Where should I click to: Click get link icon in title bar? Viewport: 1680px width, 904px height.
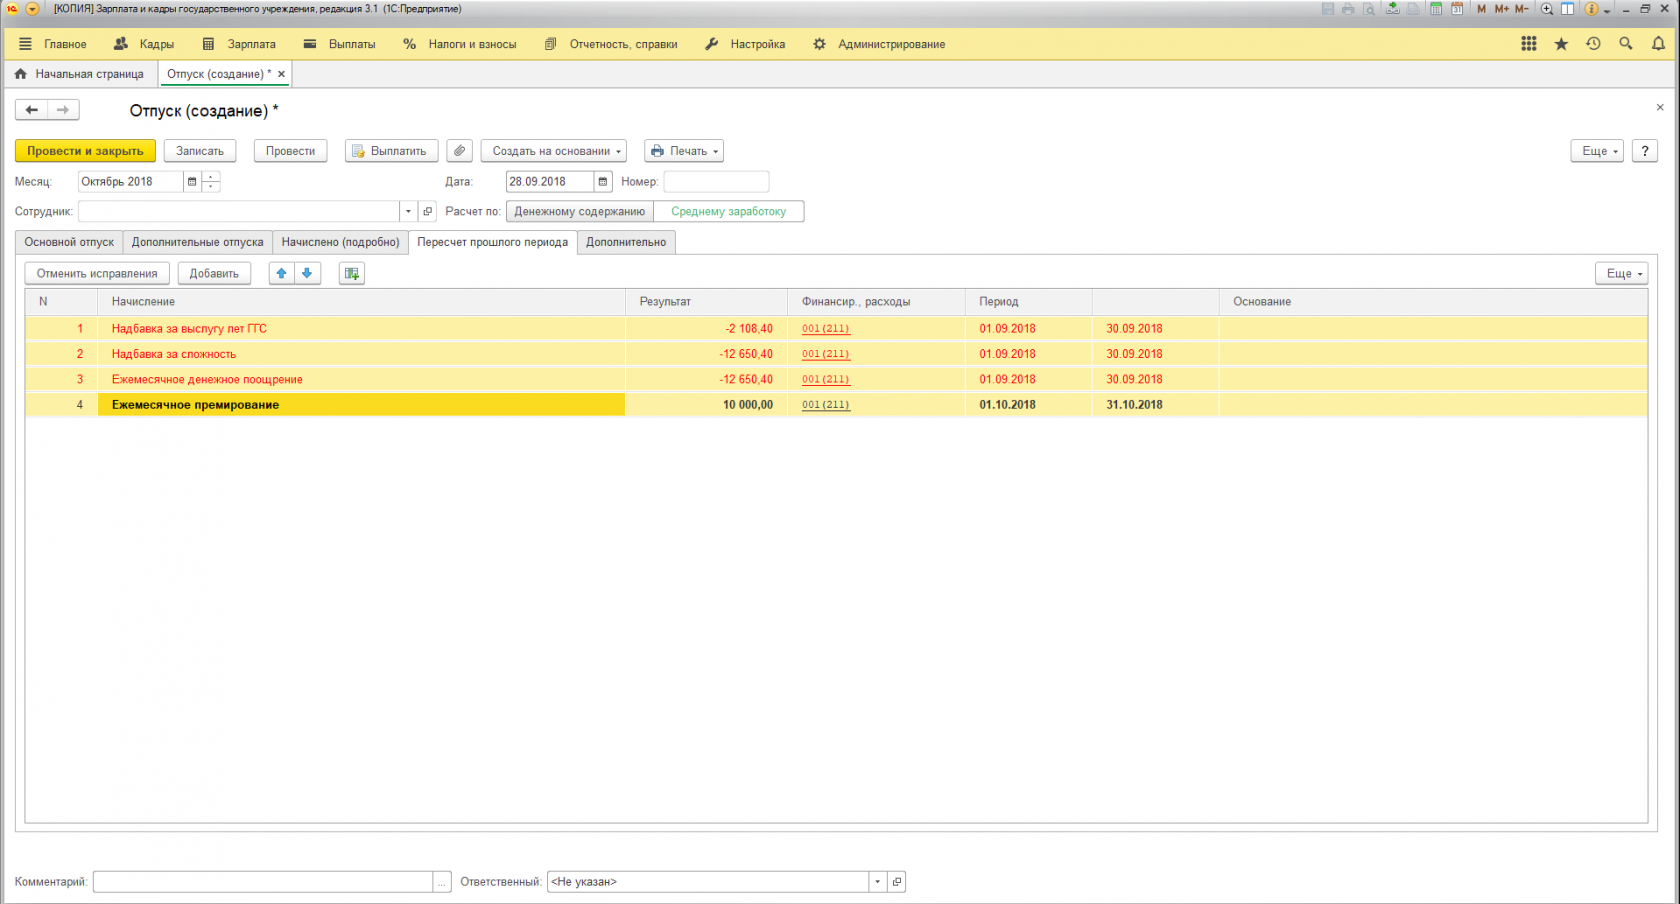[x=1392, y=9]
